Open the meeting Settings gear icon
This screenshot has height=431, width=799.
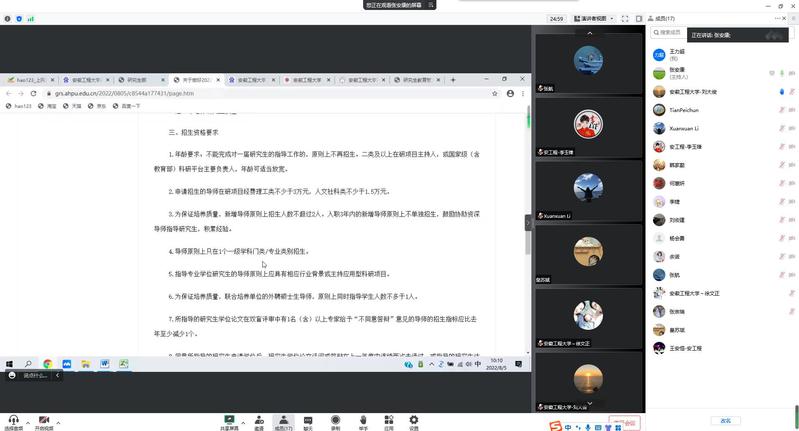414,421
